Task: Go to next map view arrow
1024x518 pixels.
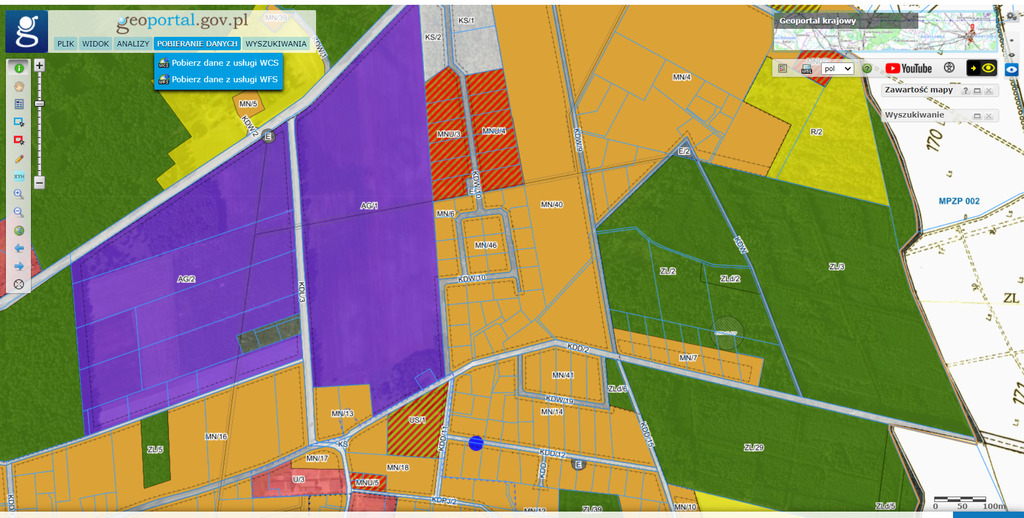Action: point(19,267)
